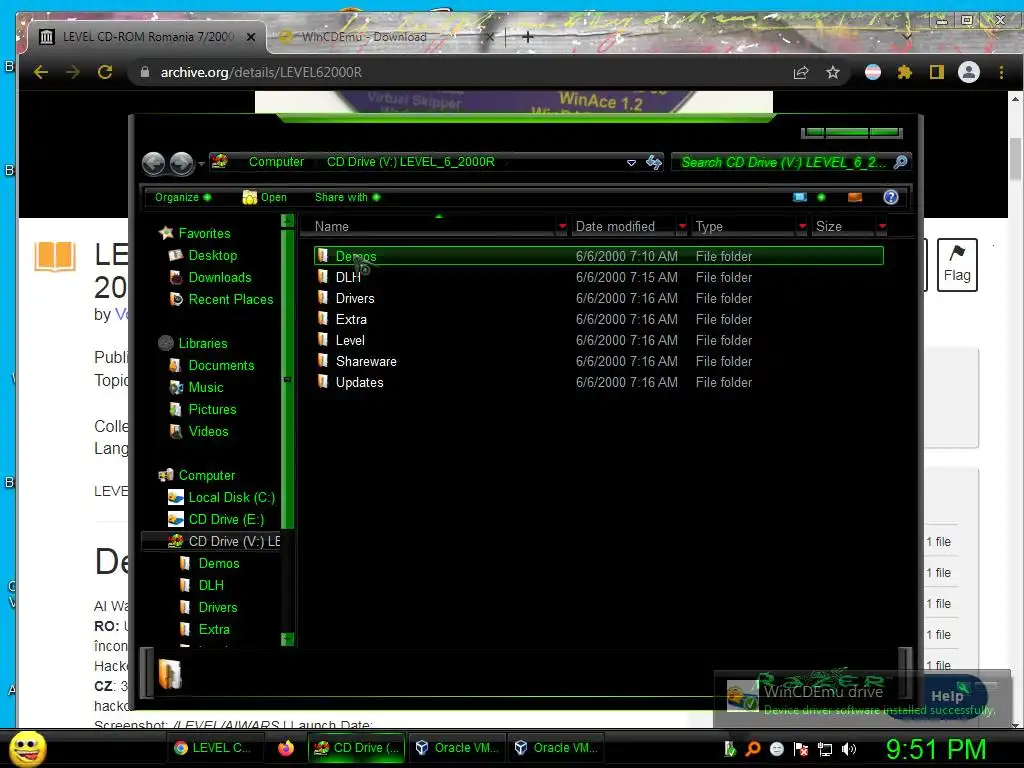Go back with the Explorer back arrow
Image resolution: width=1024 pixels, height=768 pixels.
(x=153, y=163)
